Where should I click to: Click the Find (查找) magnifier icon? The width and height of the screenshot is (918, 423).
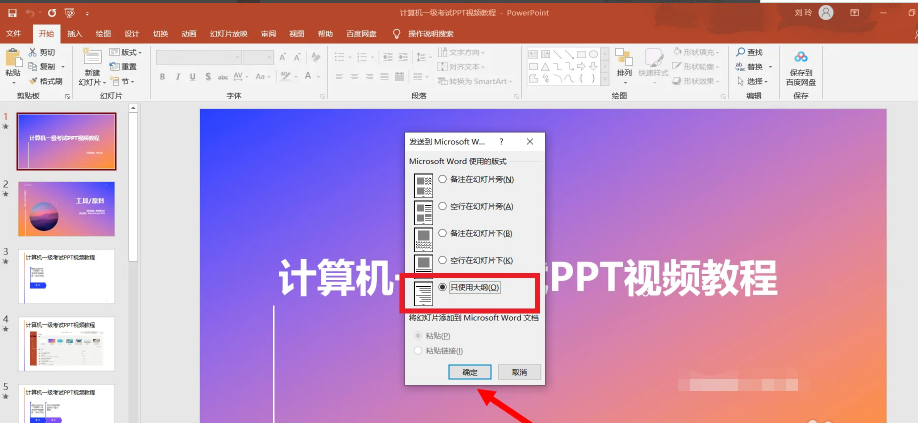[x=741, y=52]
